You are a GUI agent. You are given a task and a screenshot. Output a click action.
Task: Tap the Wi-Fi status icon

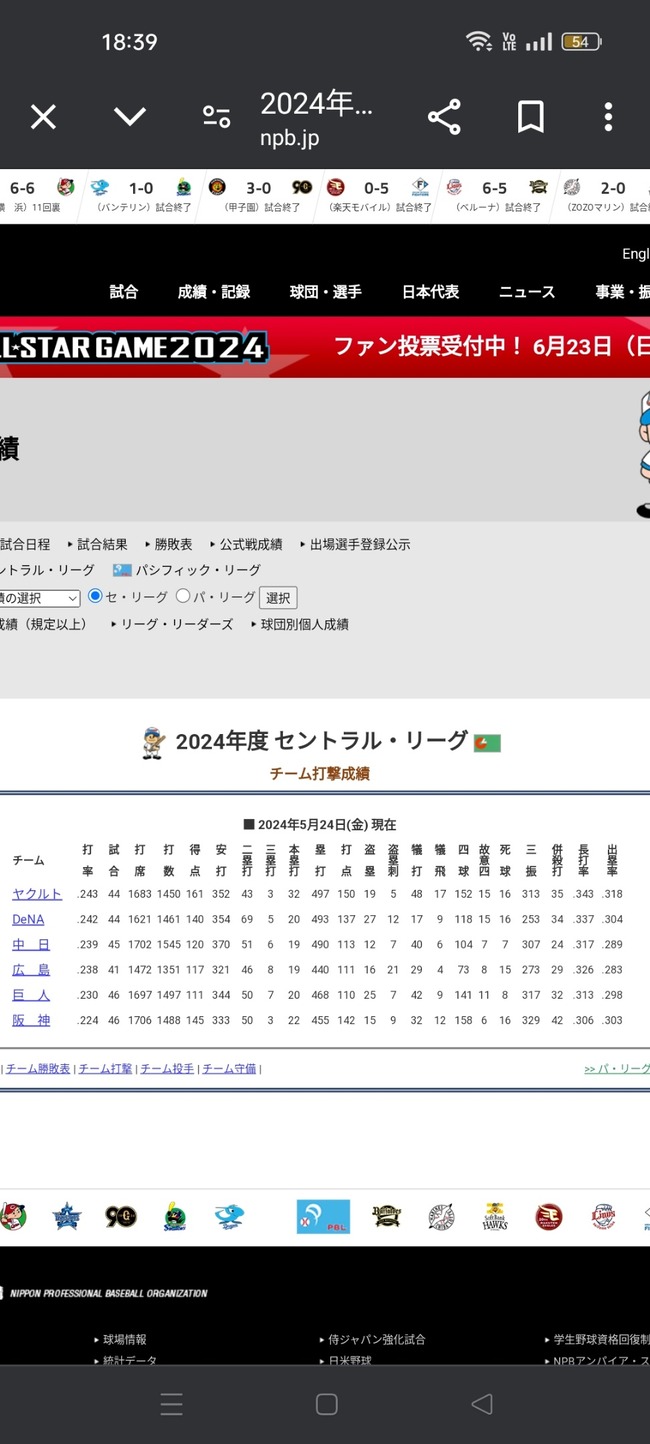pyautogui.click(x=479, y=41)
